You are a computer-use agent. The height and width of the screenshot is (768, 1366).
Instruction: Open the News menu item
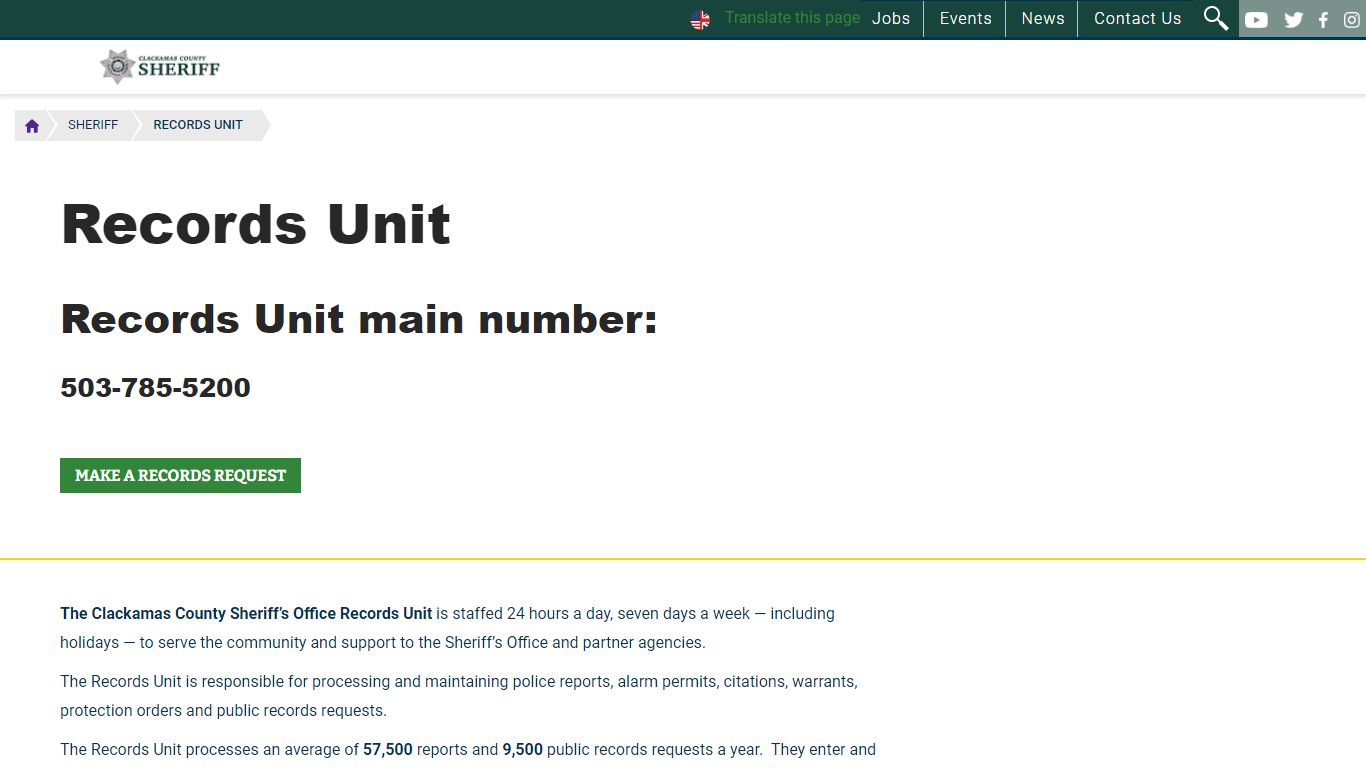pyautogui.click(x=1043, y=18)
